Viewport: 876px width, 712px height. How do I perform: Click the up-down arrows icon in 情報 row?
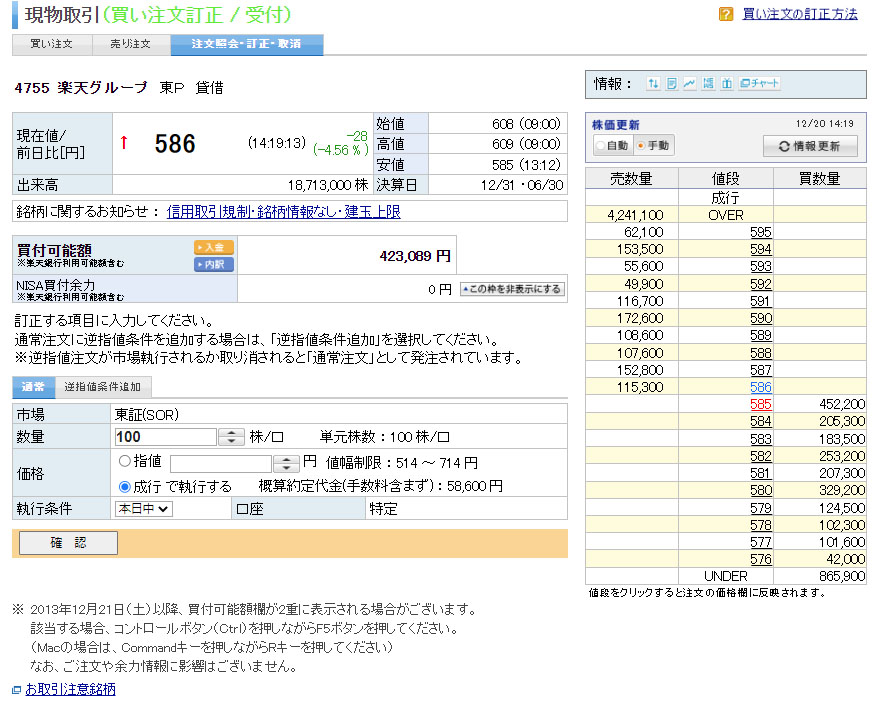pos(653,84)
